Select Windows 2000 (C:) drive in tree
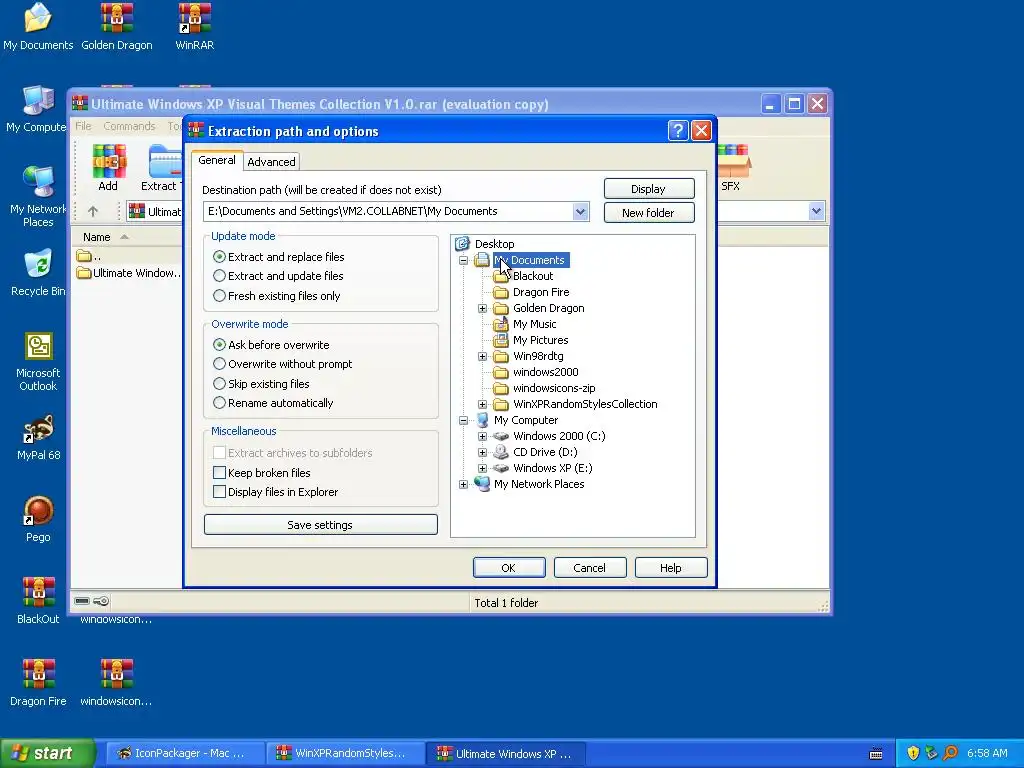 (559, 436)
